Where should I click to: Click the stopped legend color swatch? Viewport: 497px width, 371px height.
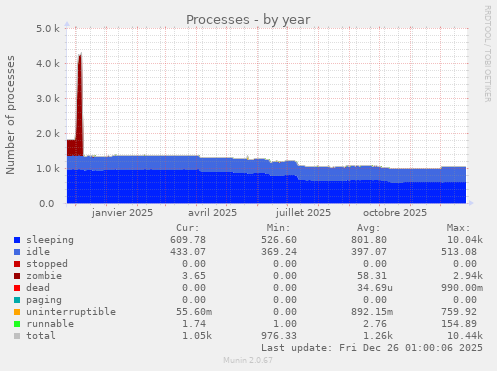[17, 264]
